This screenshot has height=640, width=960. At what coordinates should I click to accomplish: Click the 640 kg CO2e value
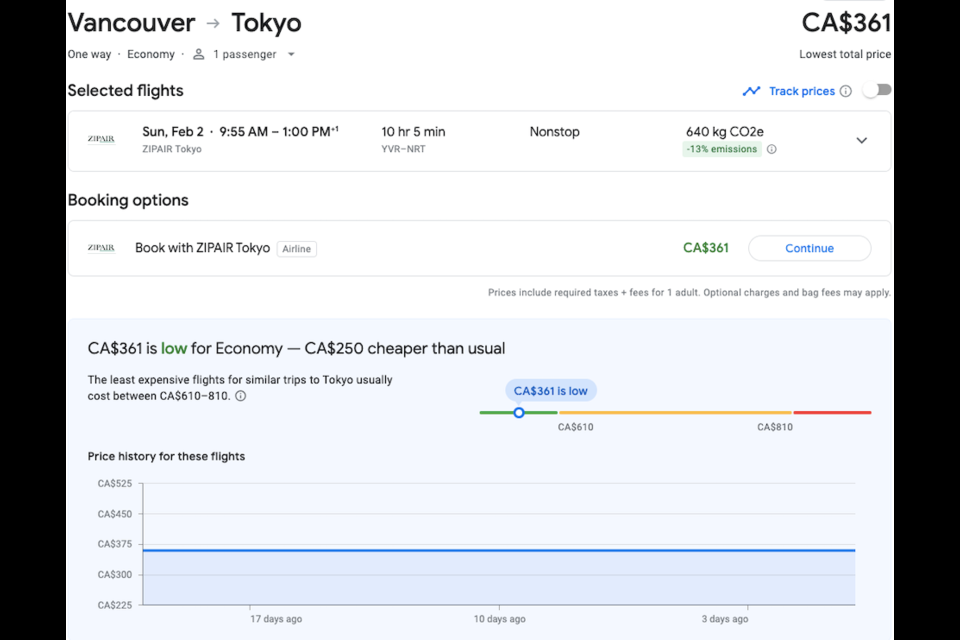point(725,132)
